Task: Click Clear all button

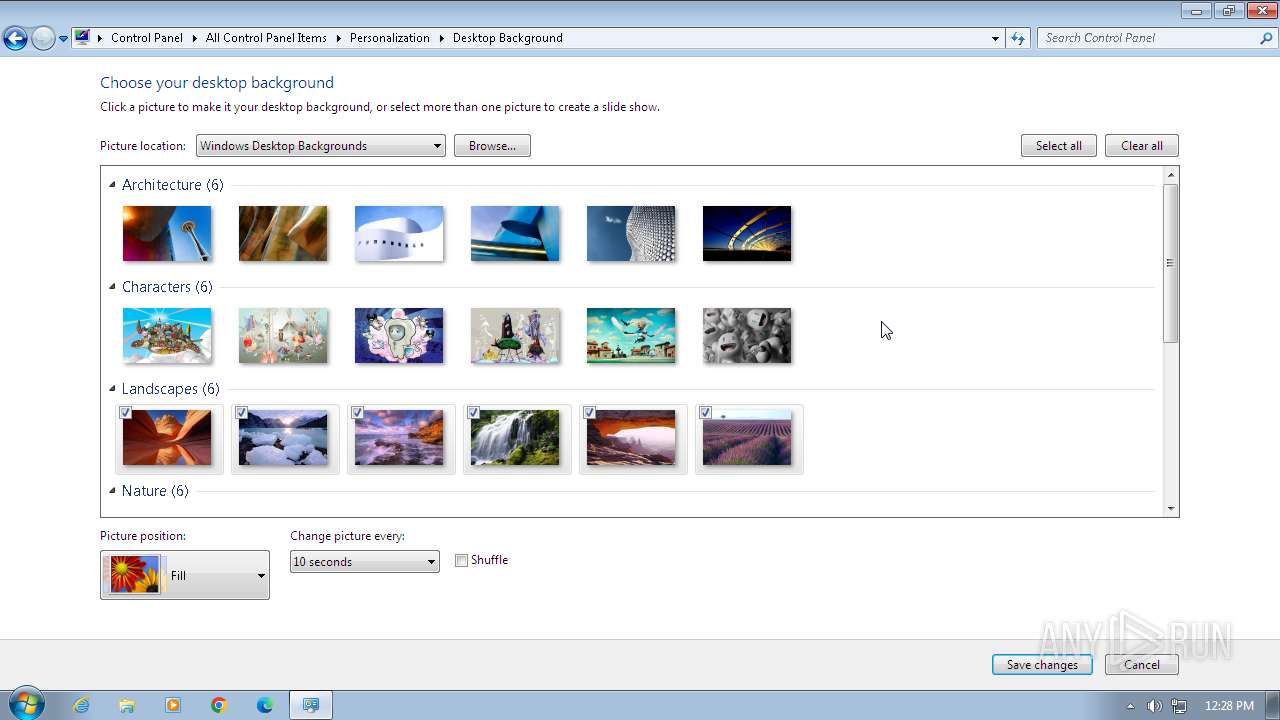Action: tap(1142, 146)
